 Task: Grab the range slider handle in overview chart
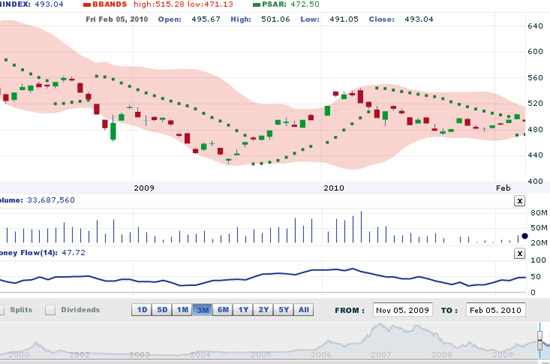(x=540, y=341)
